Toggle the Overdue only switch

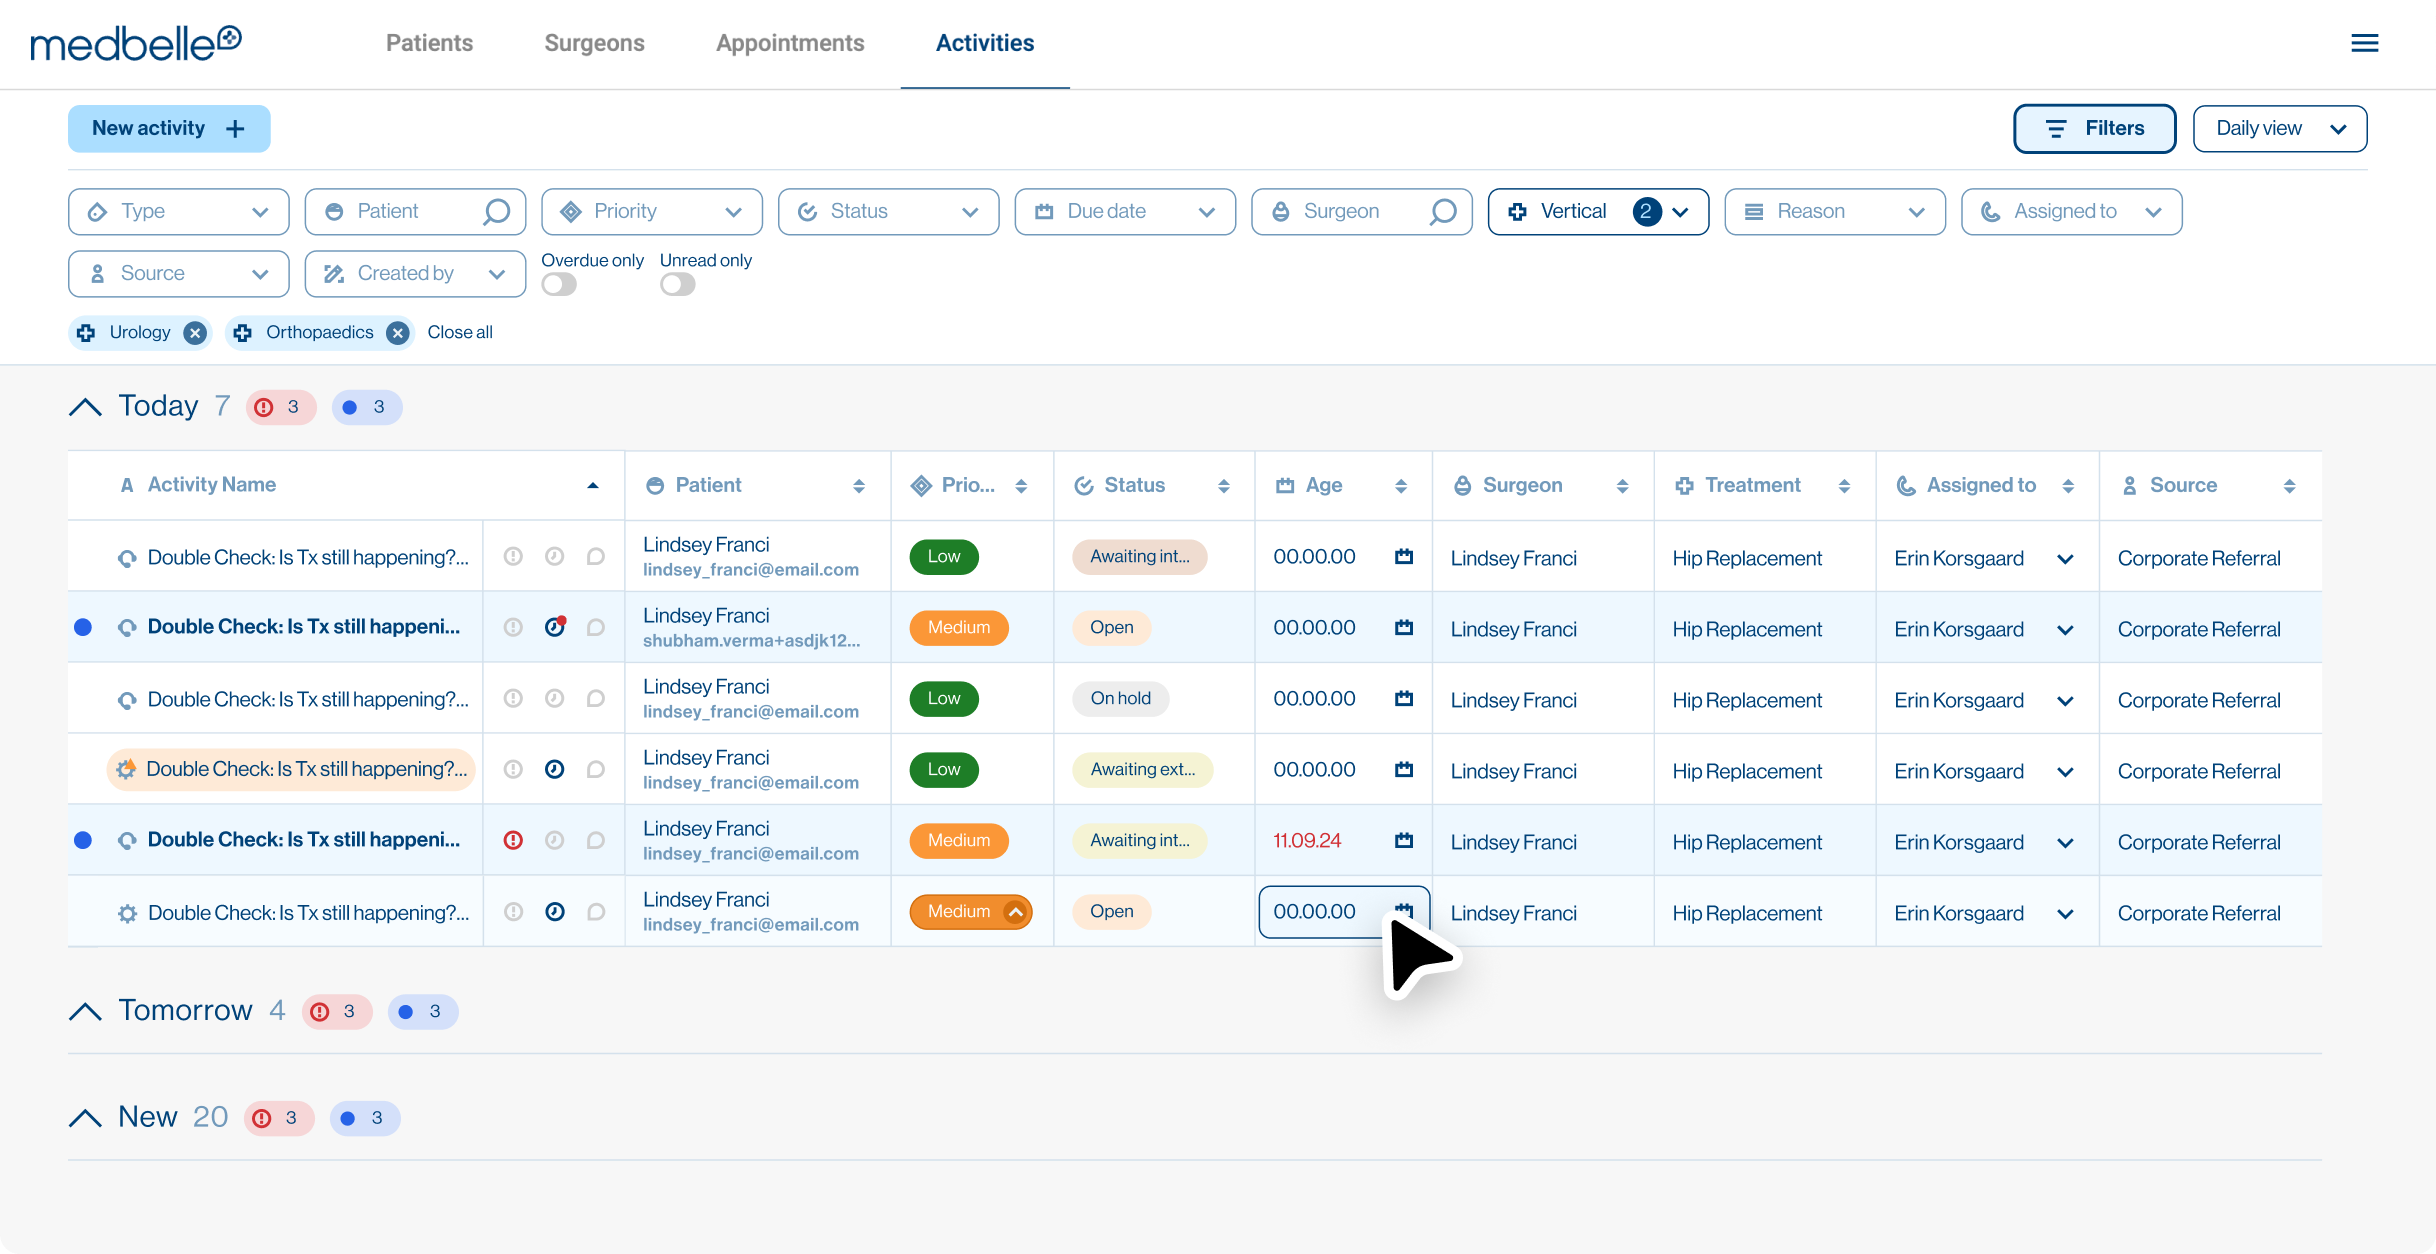559,285
